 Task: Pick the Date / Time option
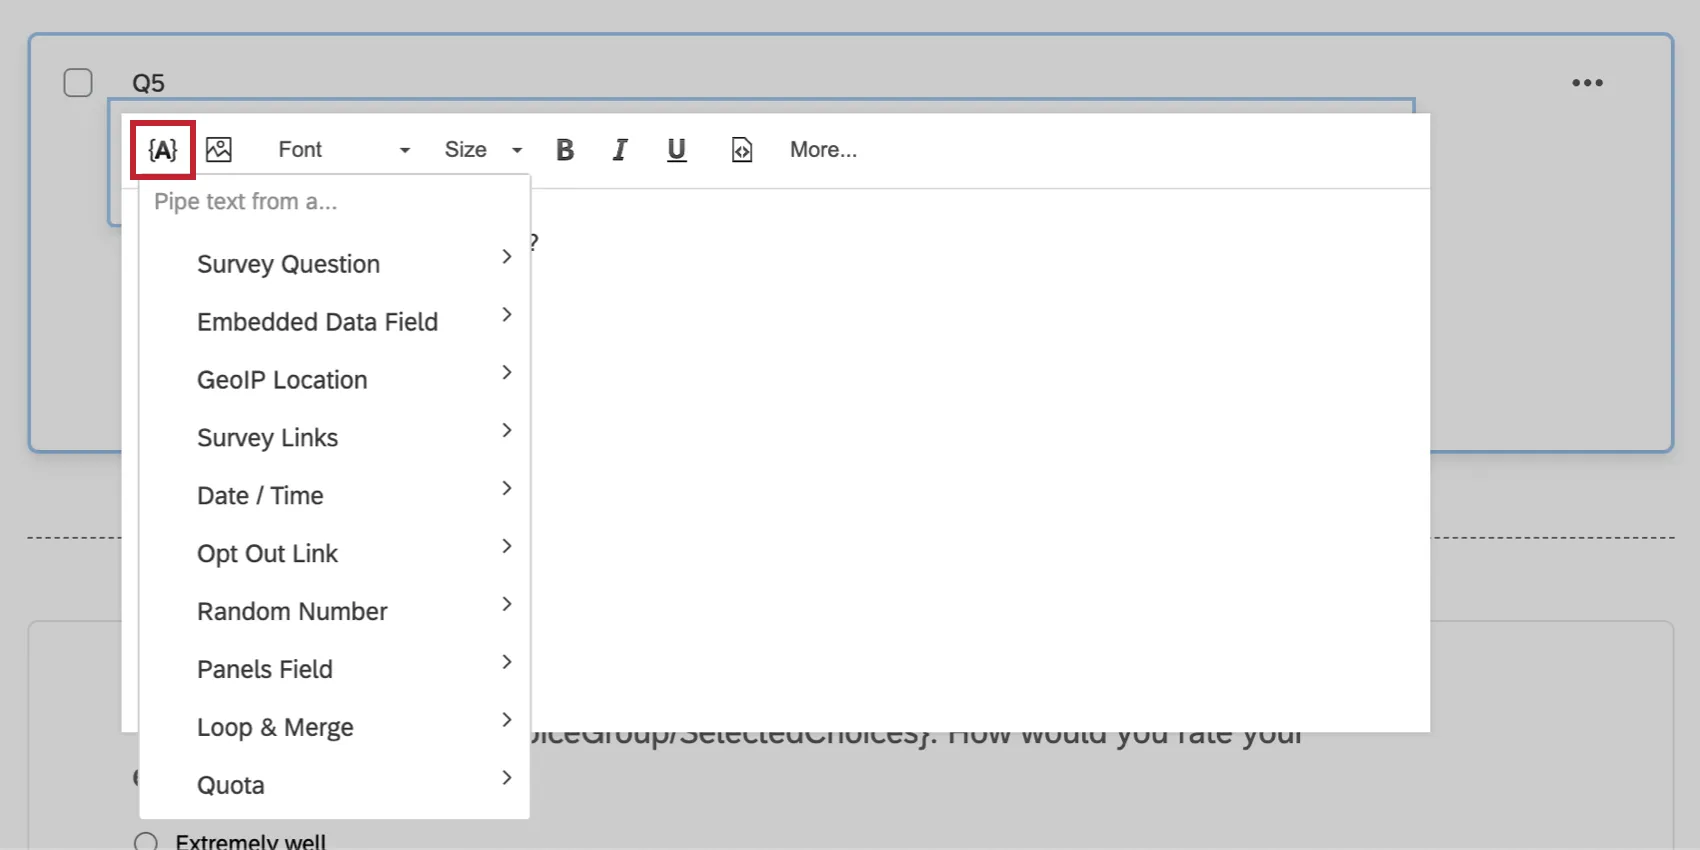tap(260, 496)
